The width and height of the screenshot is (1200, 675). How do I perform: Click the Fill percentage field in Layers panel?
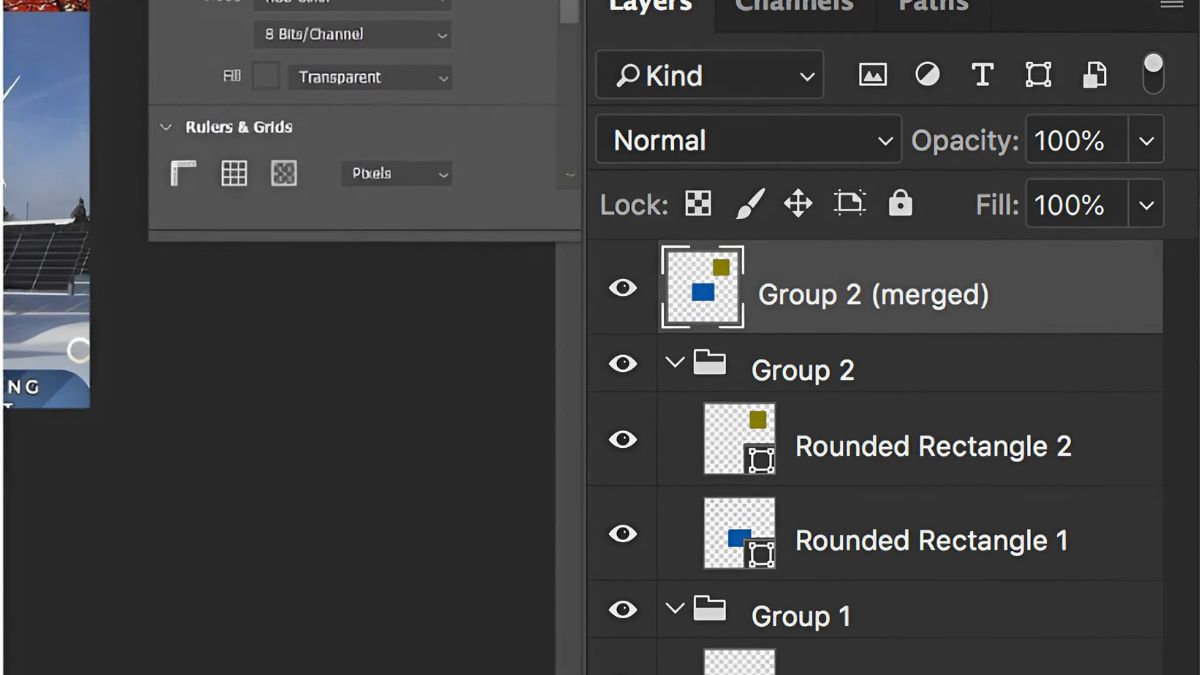pyautogui.click(x=1077, y=205)
